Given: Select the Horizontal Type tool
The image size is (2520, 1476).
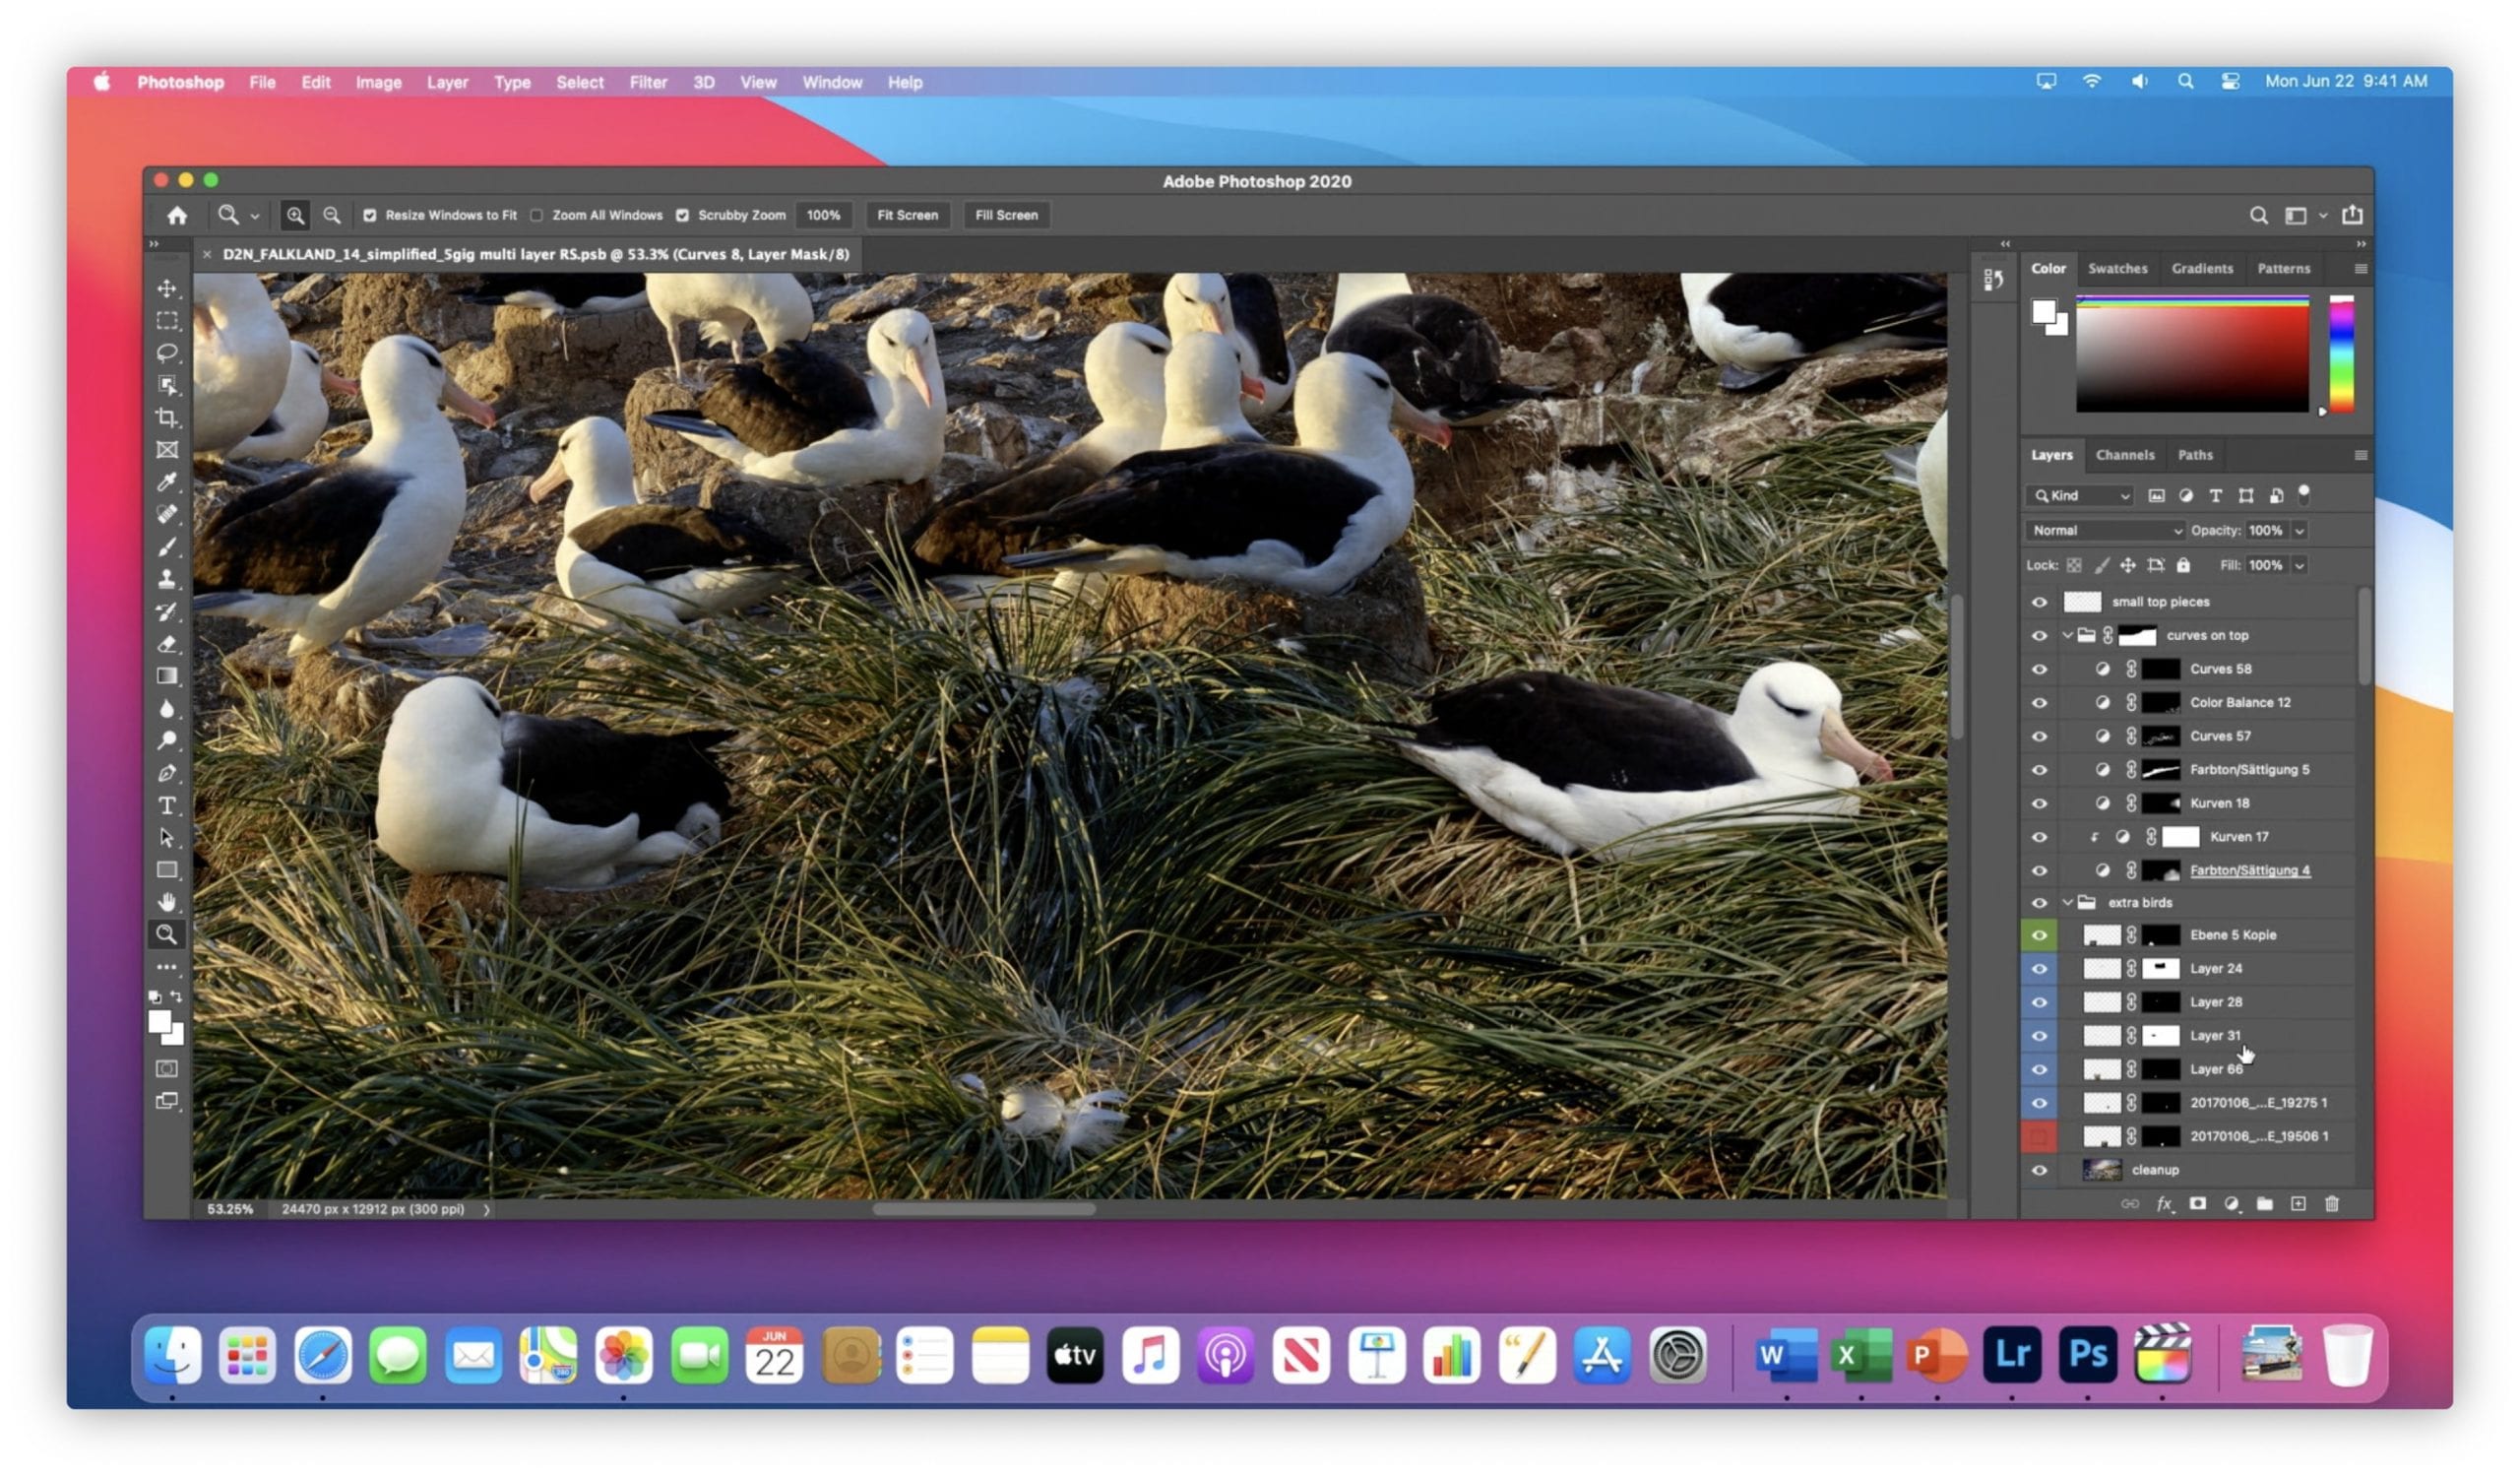Looking at the screenshot, I should [x=167, y=806].
